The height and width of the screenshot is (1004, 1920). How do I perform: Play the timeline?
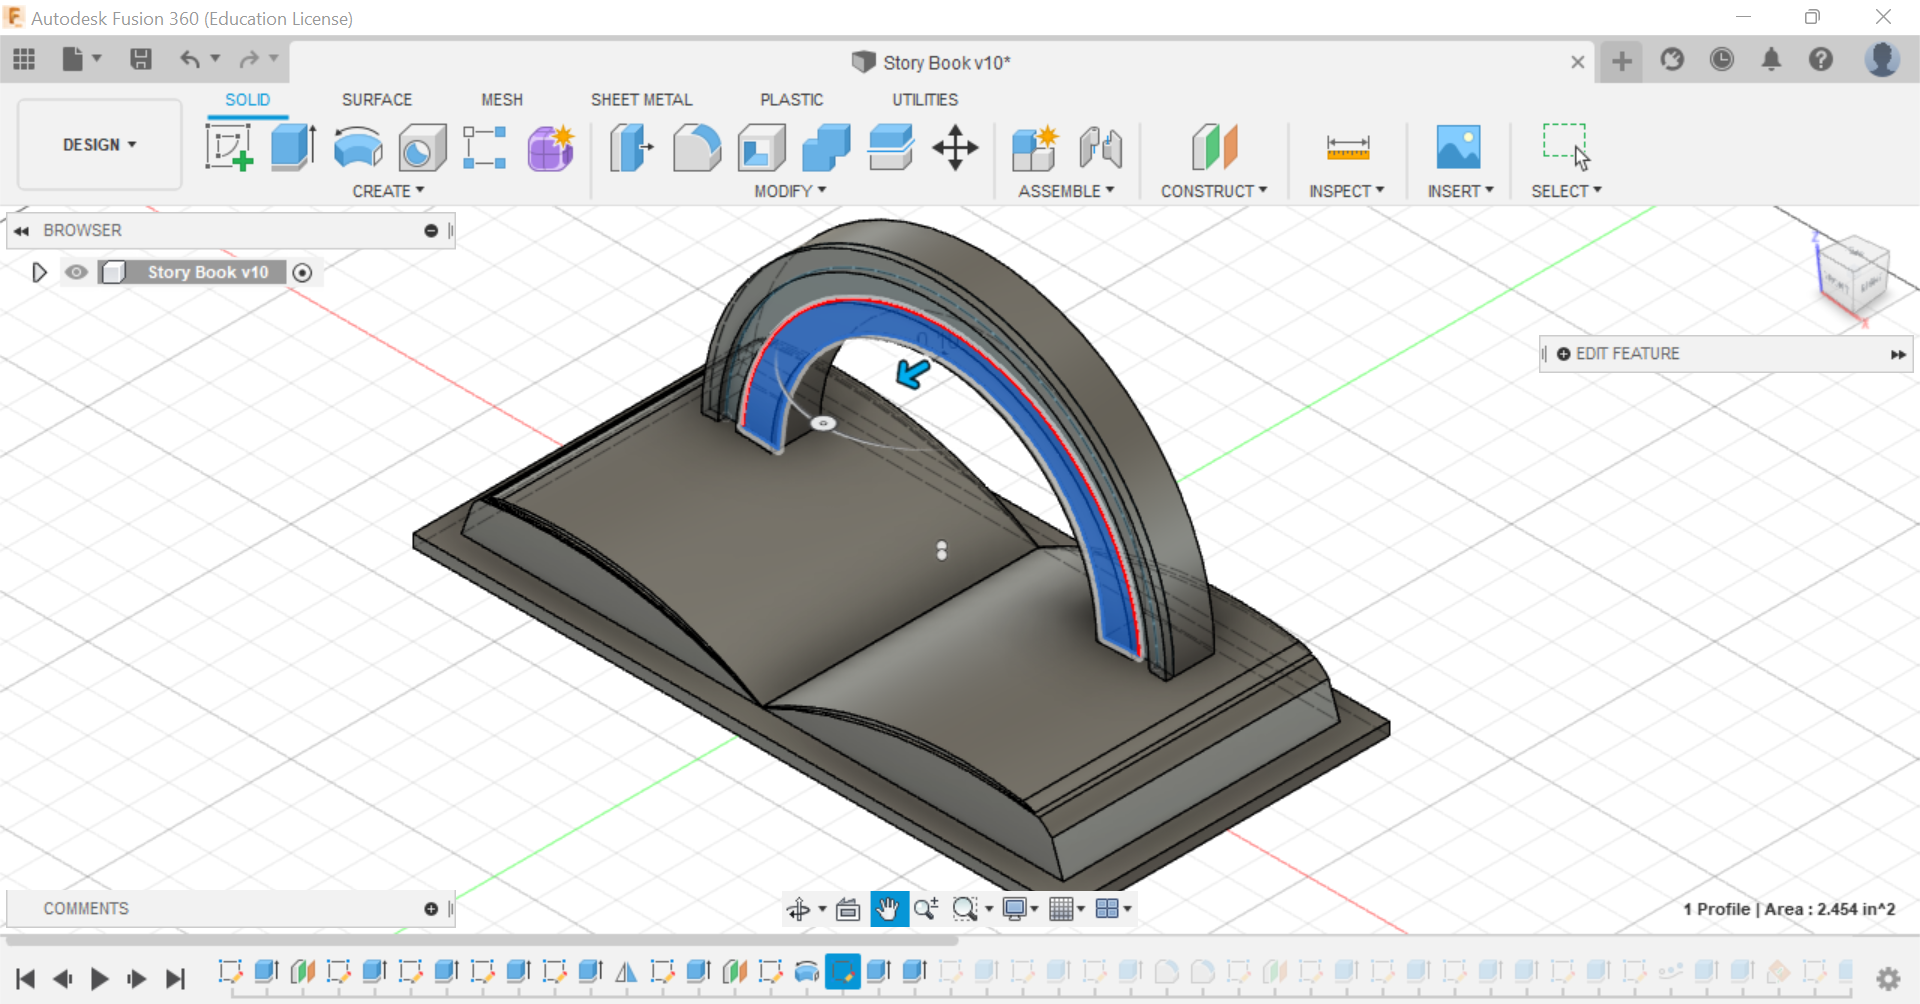point(99,978)
